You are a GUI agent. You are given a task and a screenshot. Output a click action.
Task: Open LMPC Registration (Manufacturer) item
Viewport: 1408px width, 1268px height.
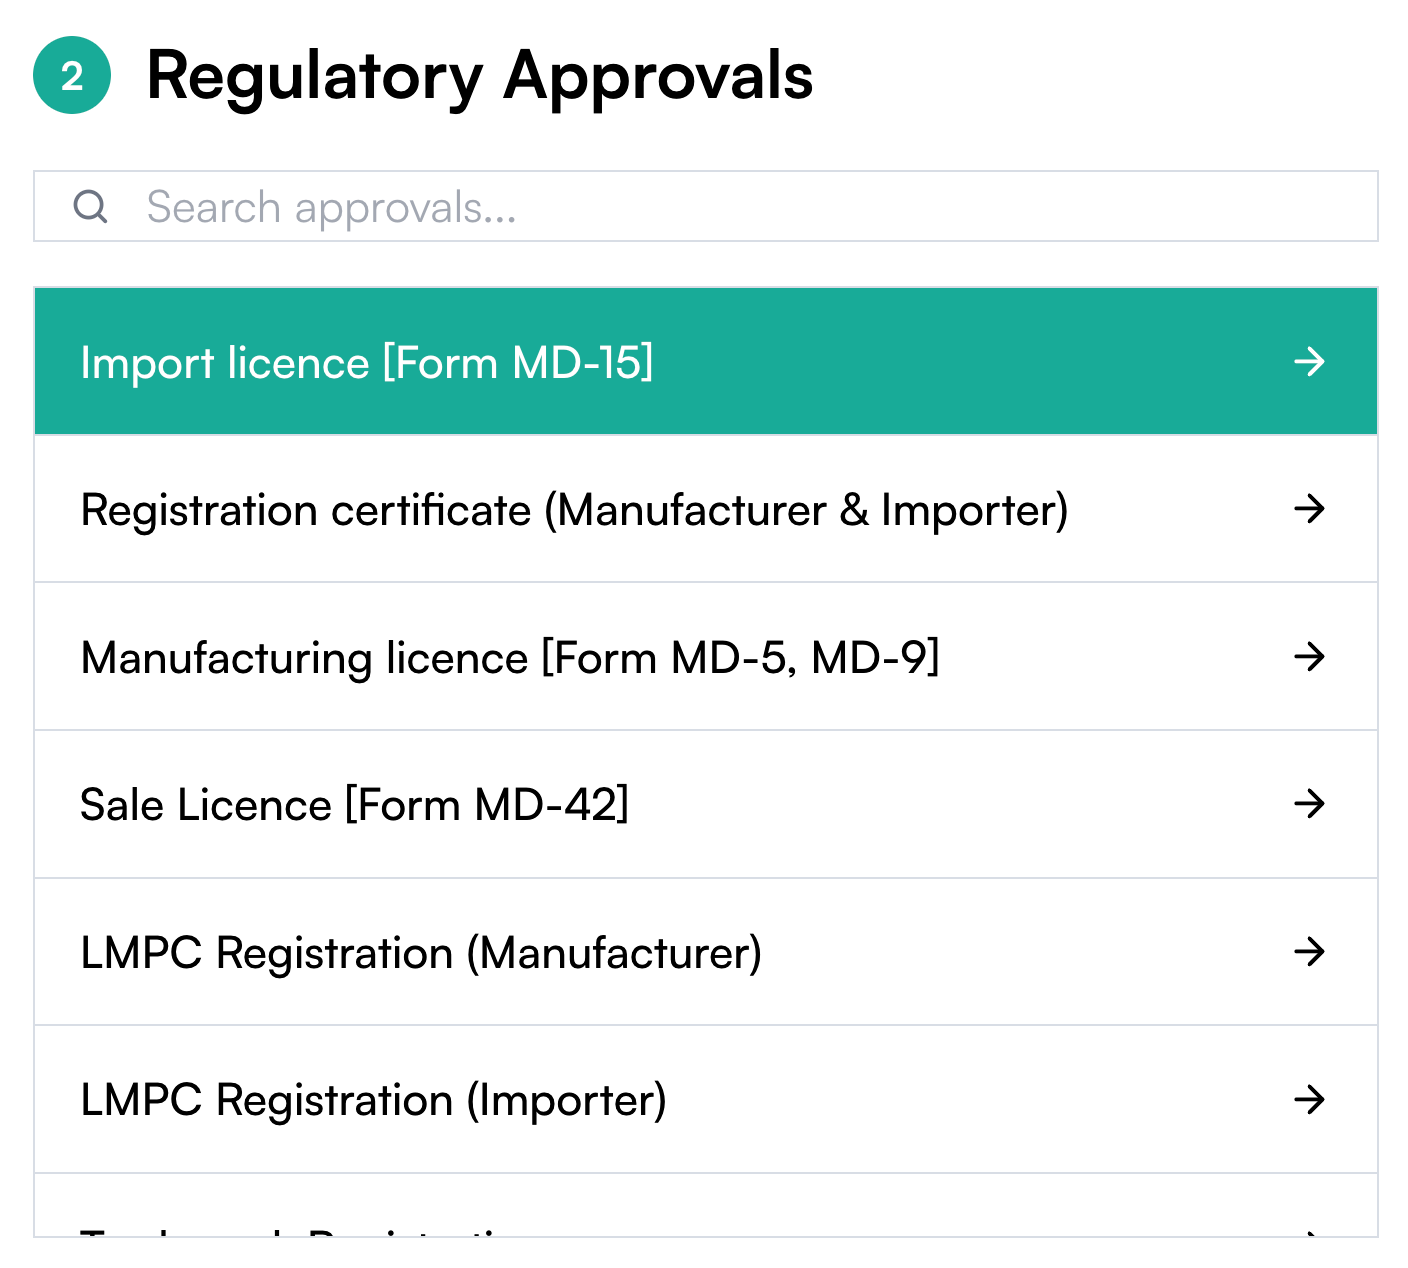pyautogui.click(x=706, y=952)
